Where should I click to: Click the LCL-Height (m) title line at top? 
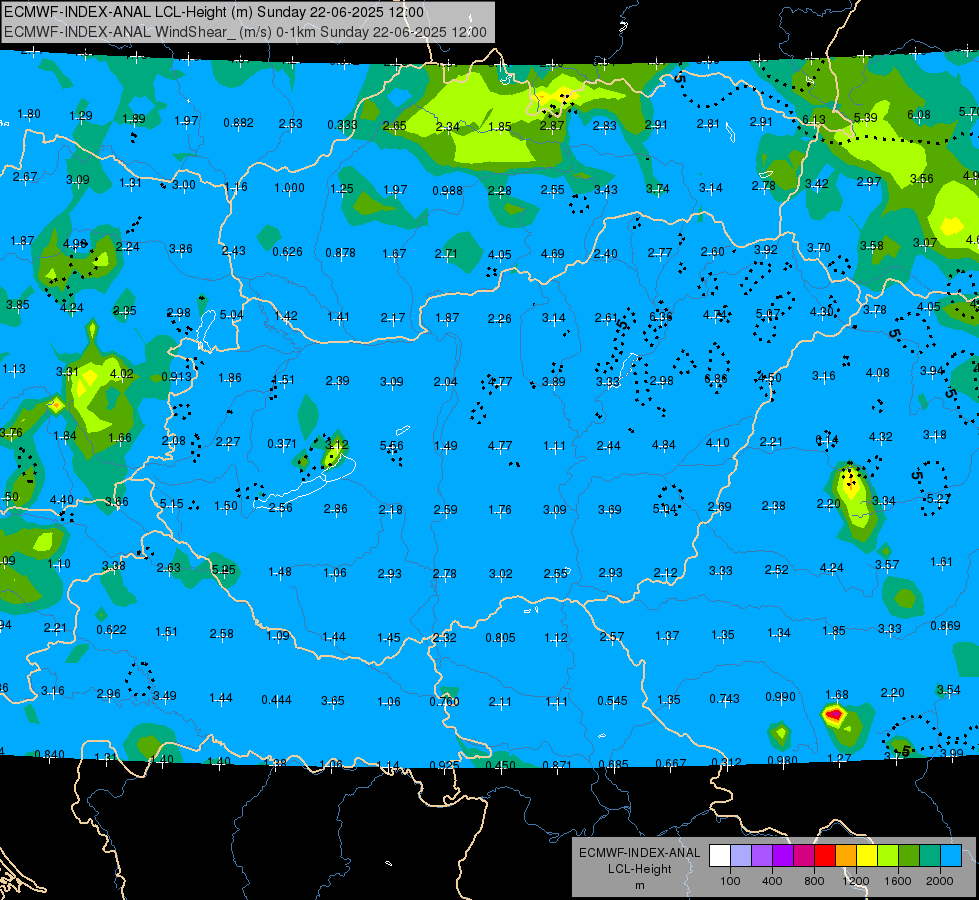pos(214,12)
